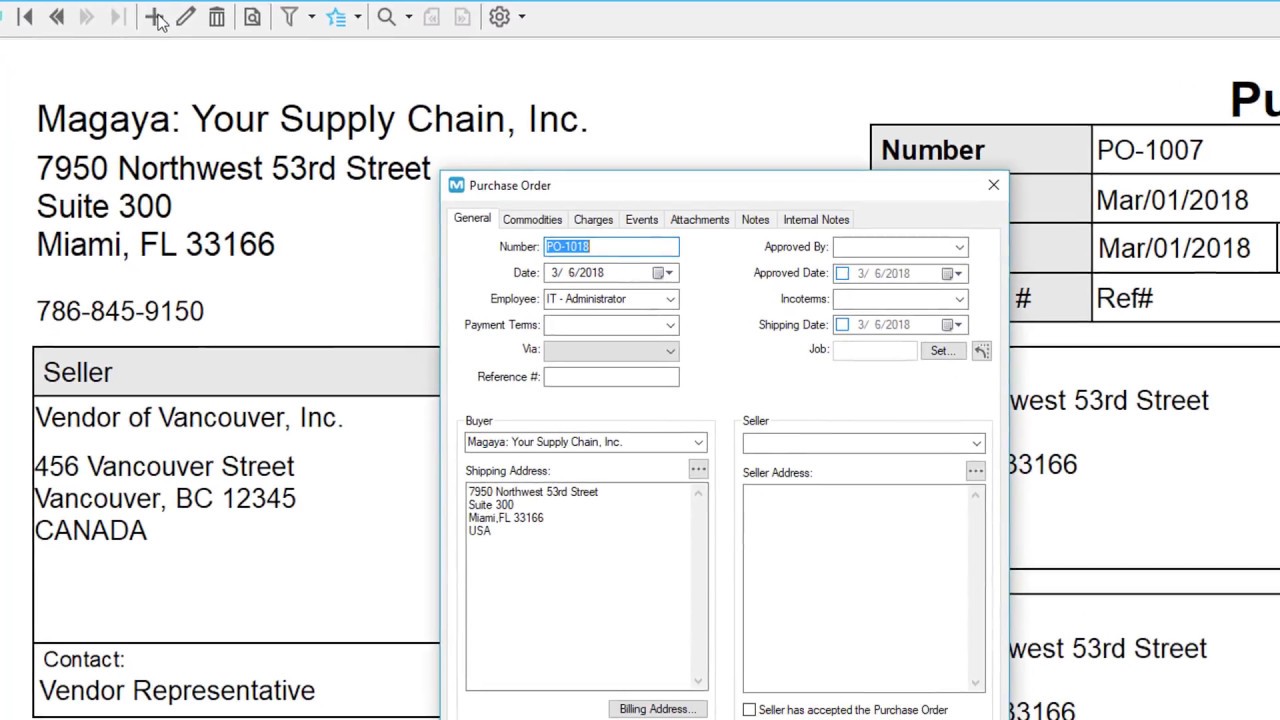This screenshot has height=720, width=1280.
Task: Expand the Buyer dropdown
Action: tap(698, 442)
